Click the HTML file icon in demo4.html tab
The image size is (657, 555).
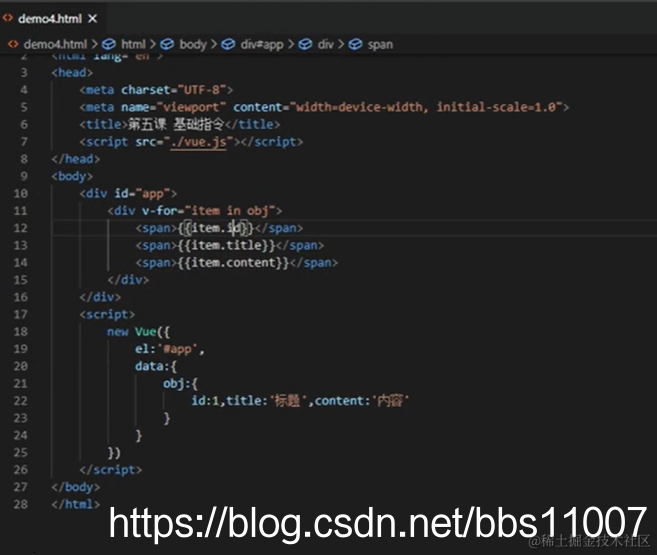coord(8,18)
